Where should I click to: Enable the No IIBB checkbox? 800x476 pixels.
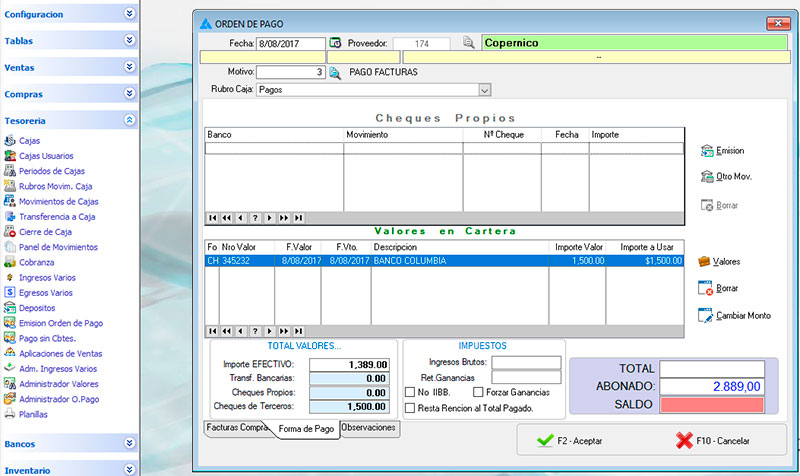pos(410,392)
